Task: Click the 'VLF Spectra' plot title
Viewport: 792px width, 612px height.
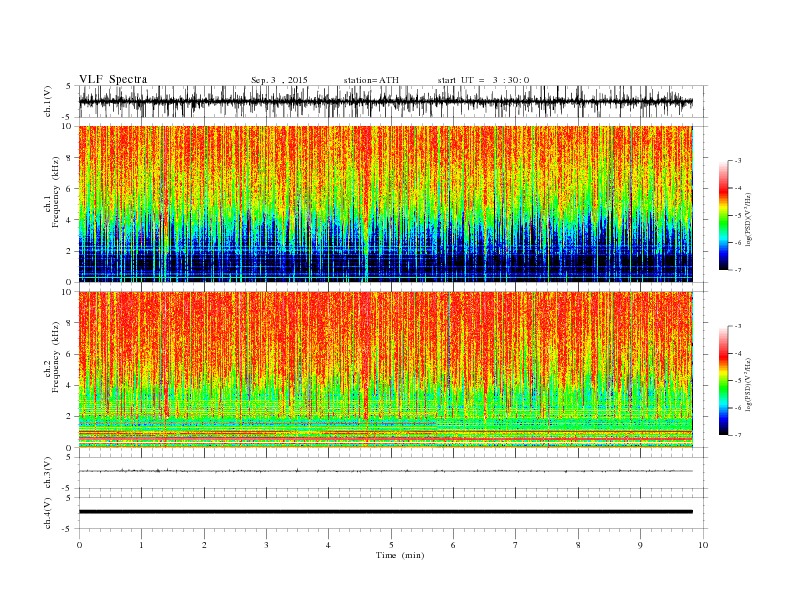Action: [x=113, y=79]
